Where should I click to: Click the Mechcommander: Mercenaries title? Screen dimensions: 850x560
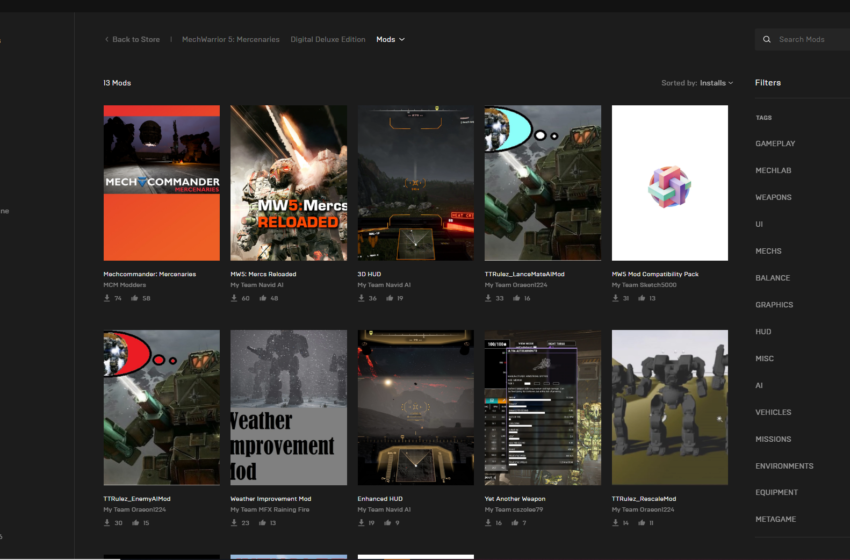150,274
